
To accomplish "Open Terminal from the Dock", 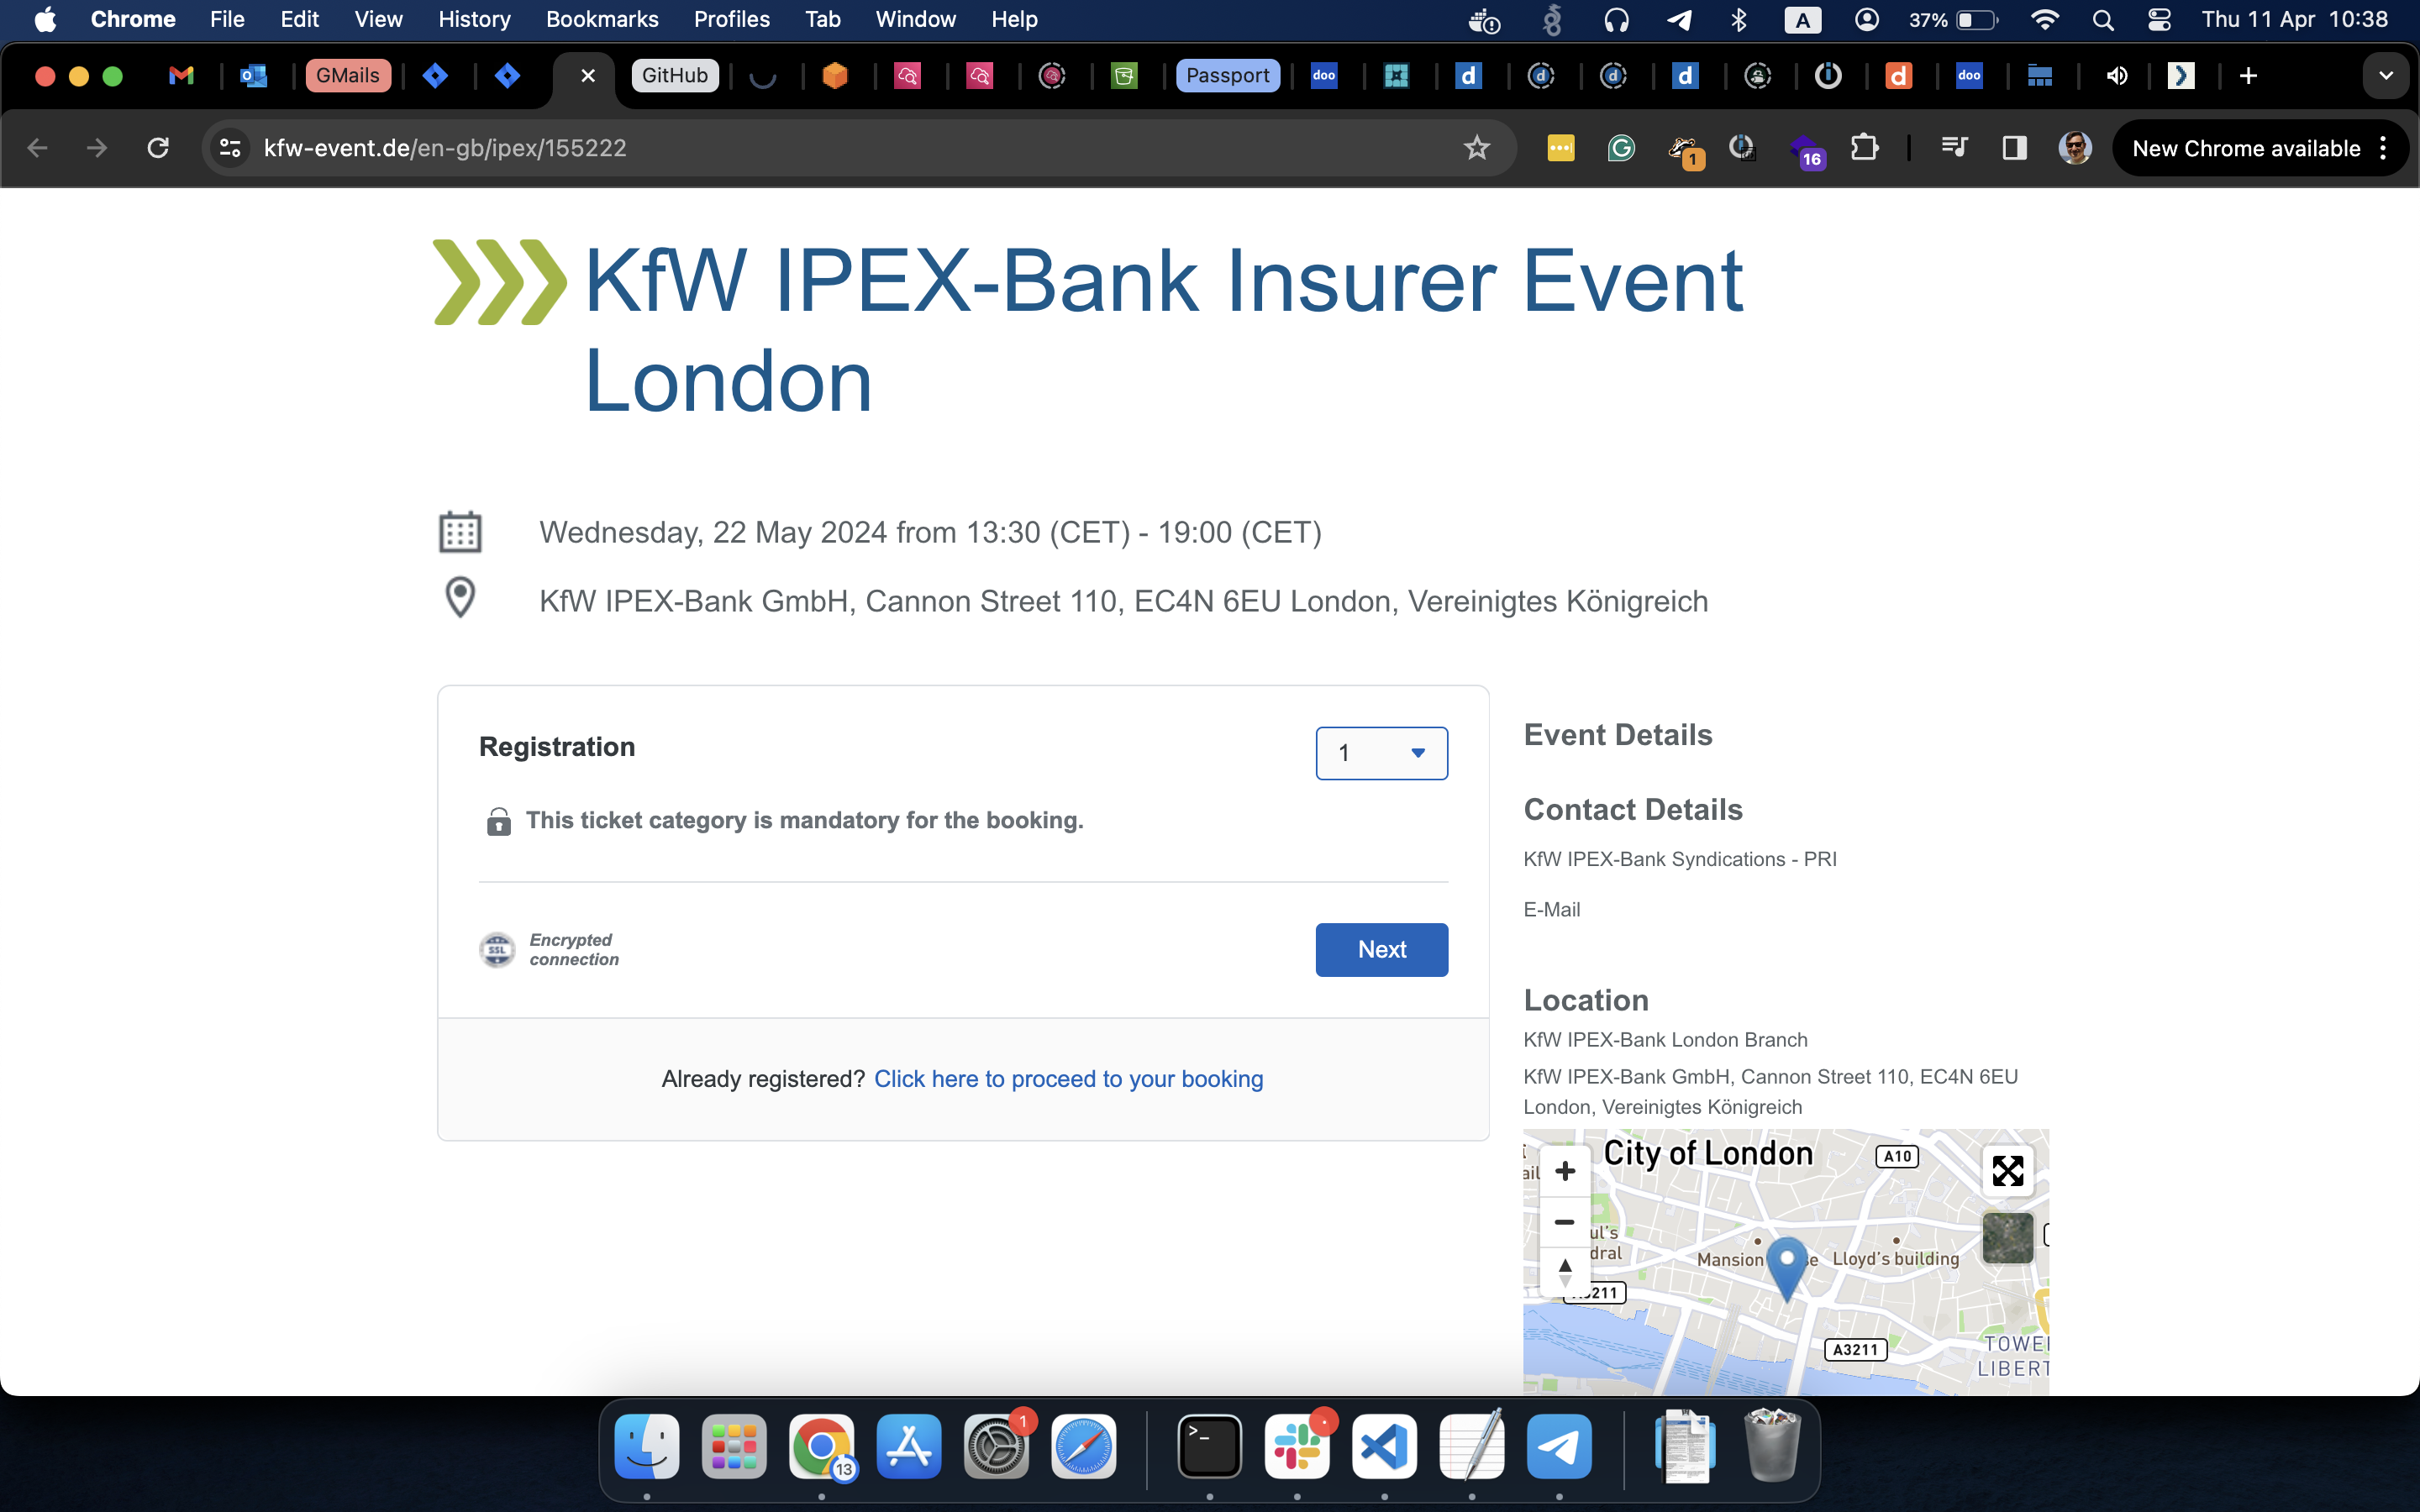I will coord(1210,1446).
